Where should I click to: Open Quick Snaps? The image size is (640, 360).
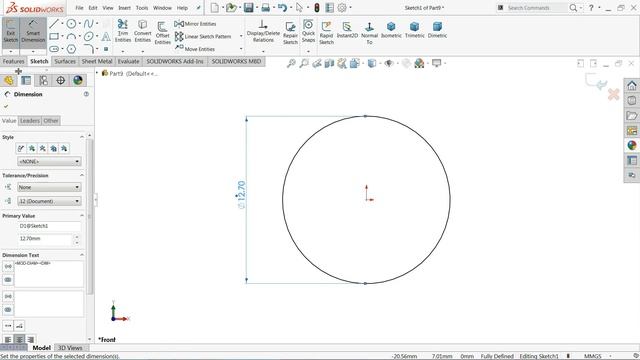pyautogui.click(x=308, y=31)
